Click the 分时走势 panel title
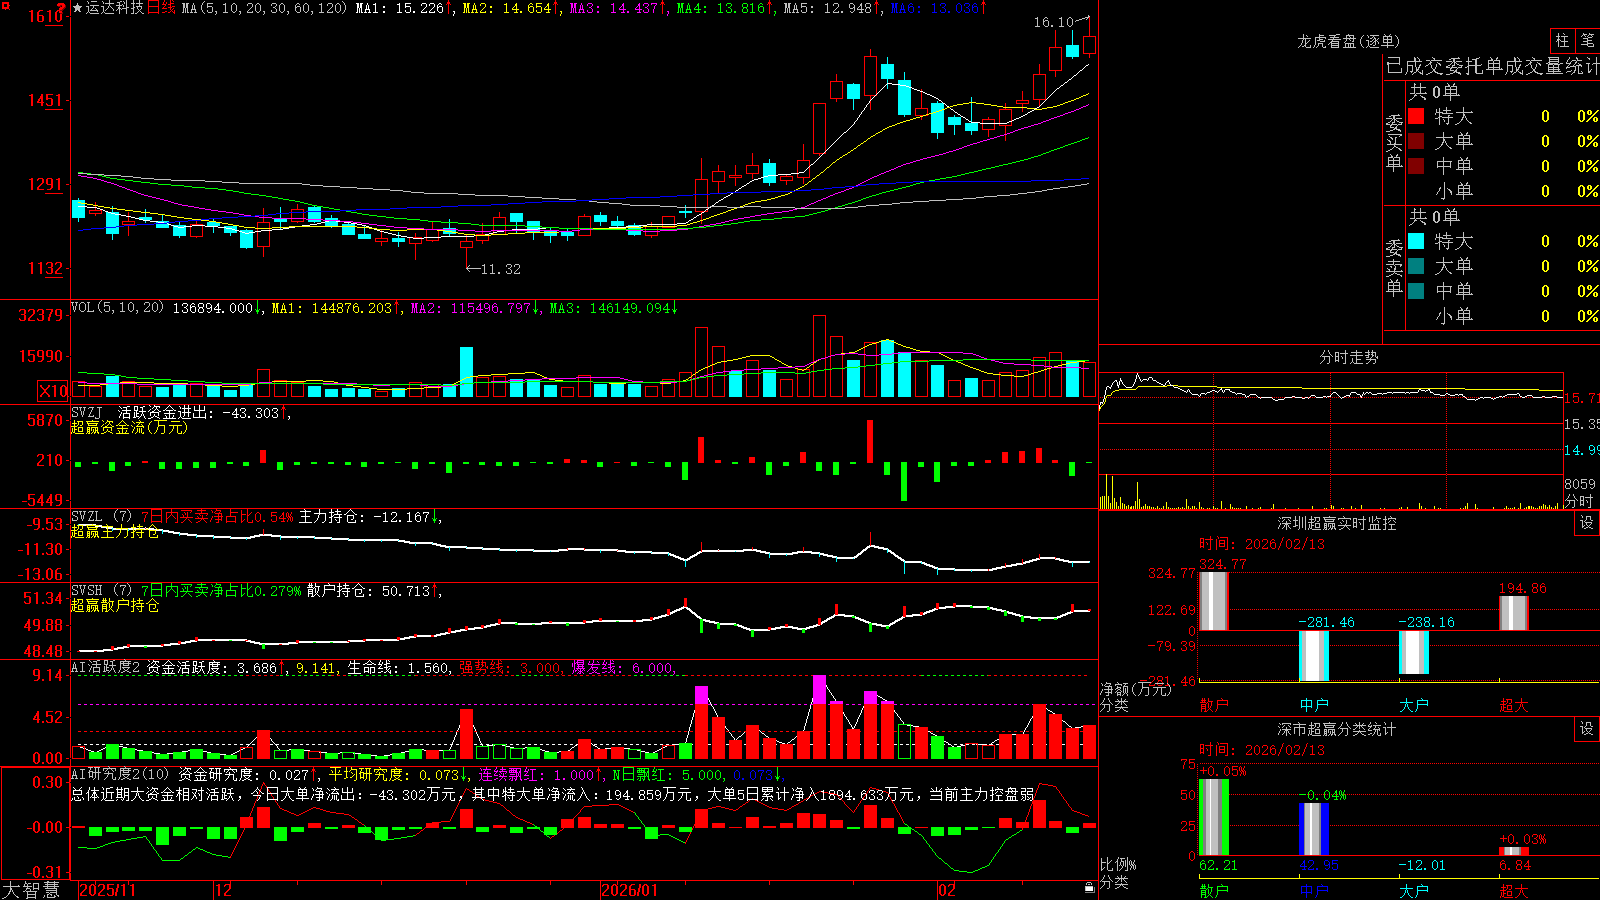Image resolution: width=1600 pixels, height=900 pixels. click(x=1349, y=357)
